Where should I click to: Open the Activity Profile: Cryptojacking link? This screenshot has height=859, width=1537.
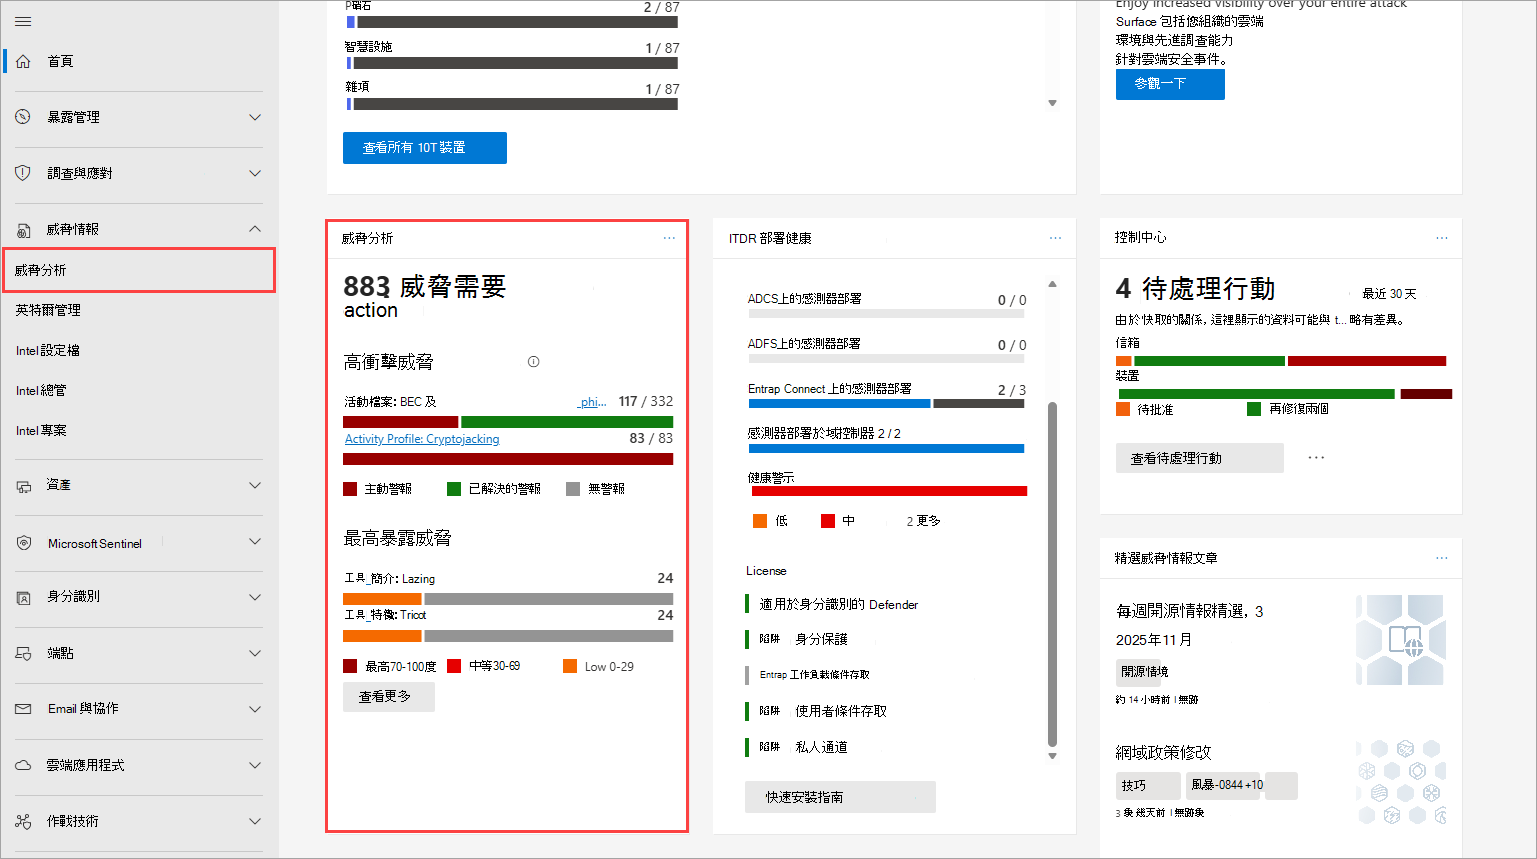[422, 439]
